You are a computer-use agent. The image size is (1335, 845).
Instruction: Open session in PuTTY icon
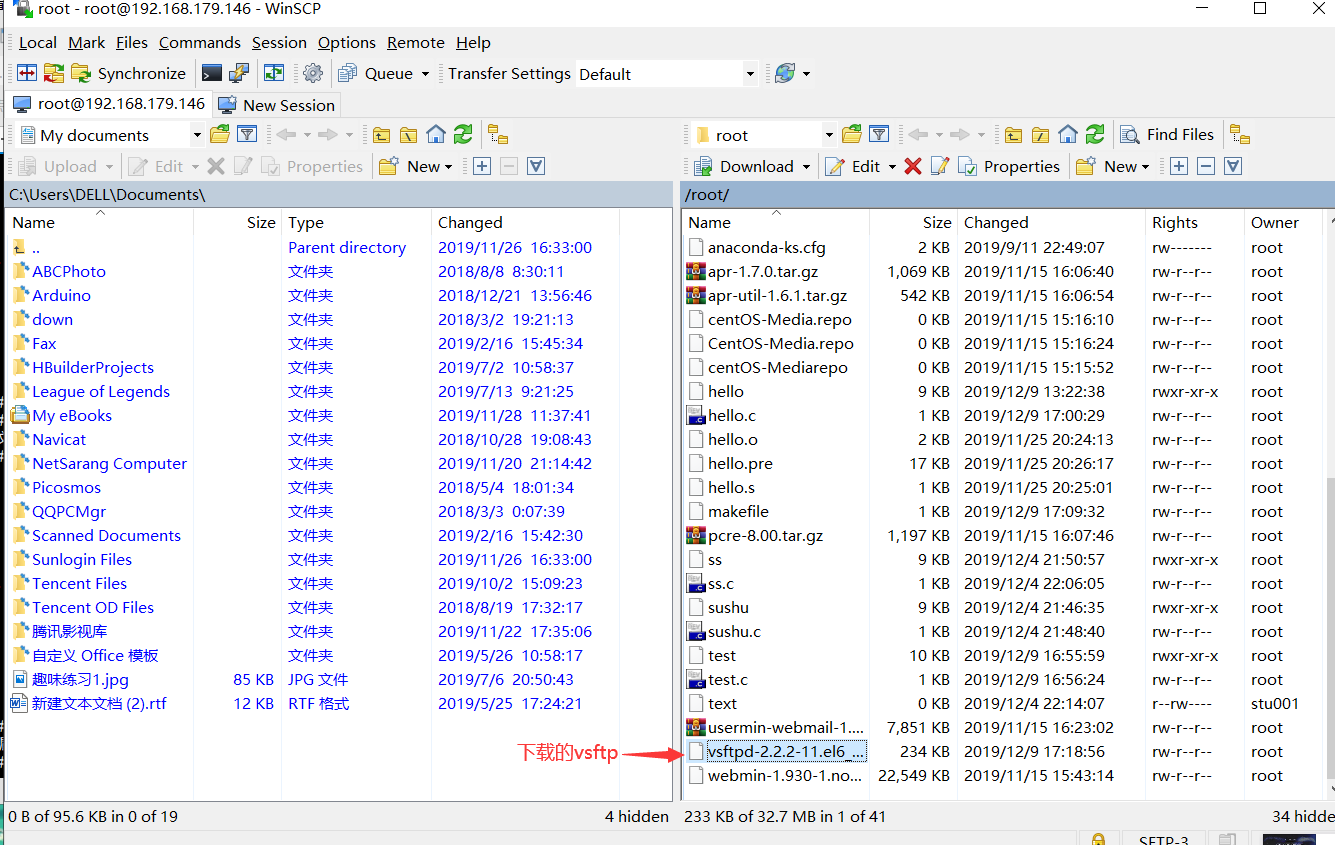pos(238,73)
